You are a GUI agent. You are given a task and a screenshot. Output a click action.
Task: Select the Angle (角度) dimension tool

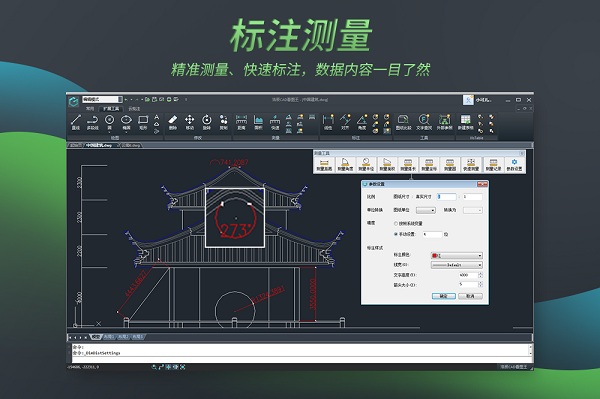pos(362,122)
